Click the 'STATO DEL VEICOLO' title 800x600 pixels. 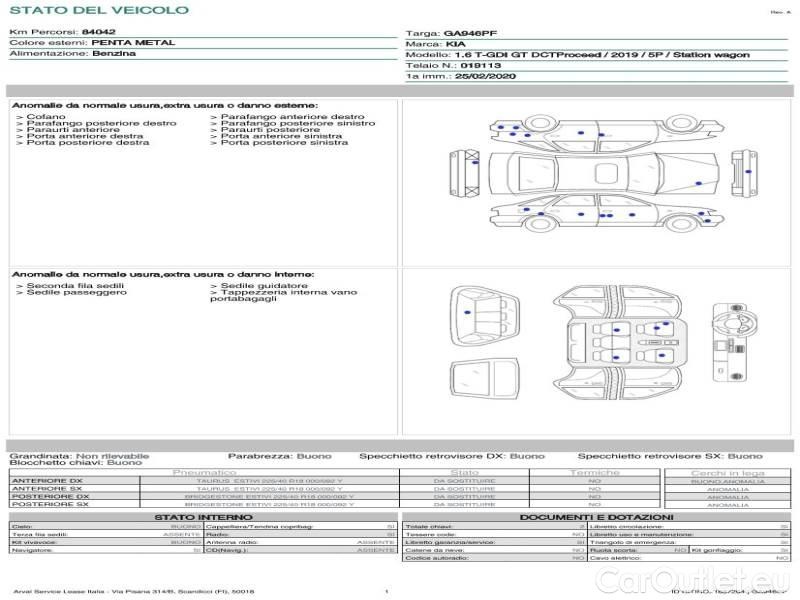99,10
